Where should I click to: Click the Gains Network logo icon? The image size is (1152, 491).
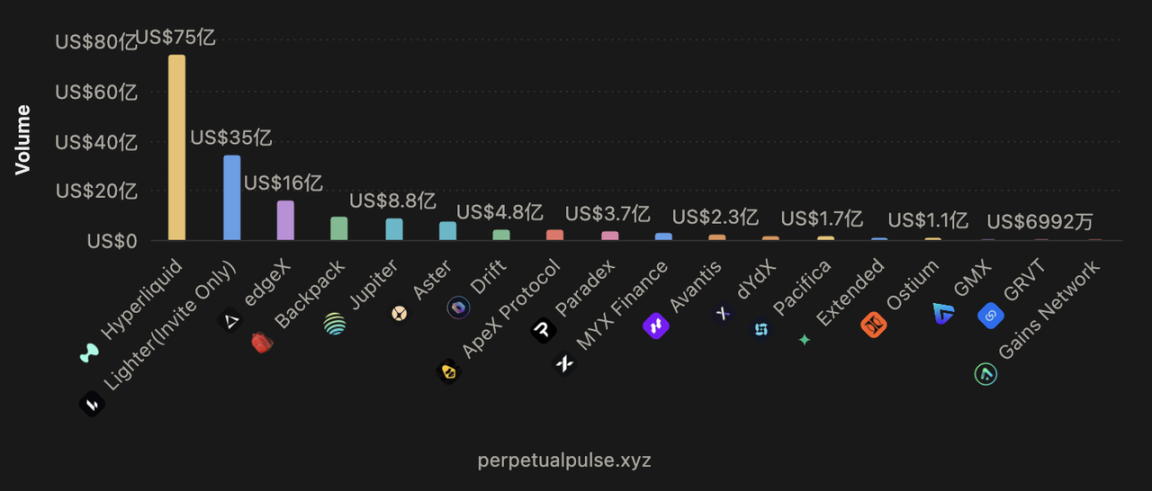pos(986,374)
